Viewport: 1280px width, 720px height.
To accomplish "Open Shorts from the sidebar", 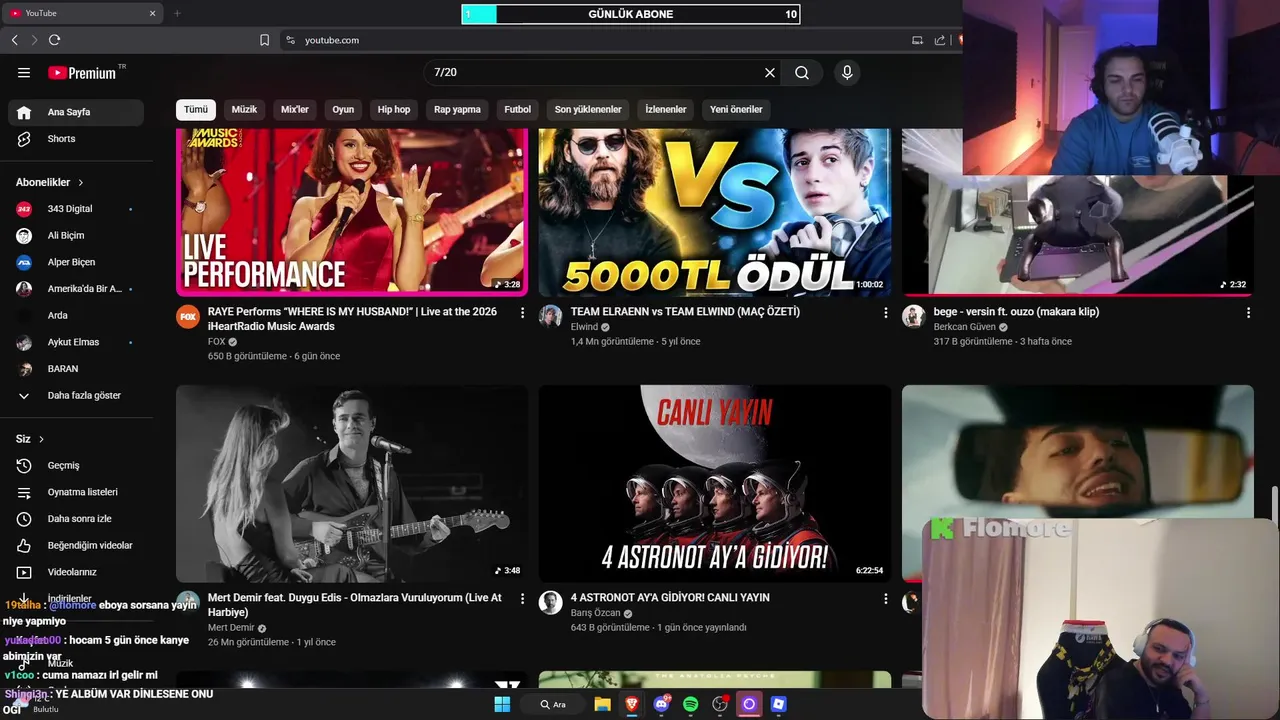I will 76,139.
